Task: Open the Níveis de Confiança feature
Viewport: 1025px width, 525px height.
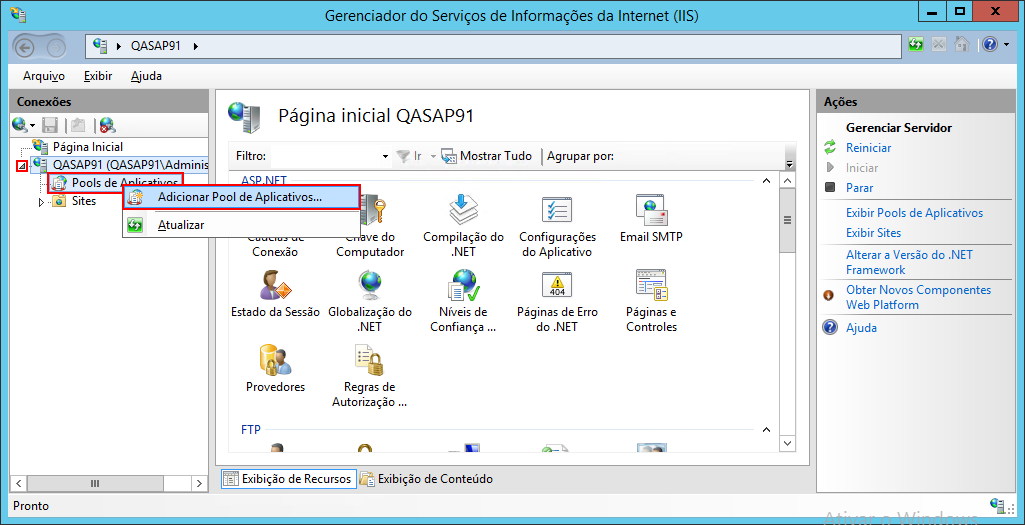Action: click(x=463, y=301)
